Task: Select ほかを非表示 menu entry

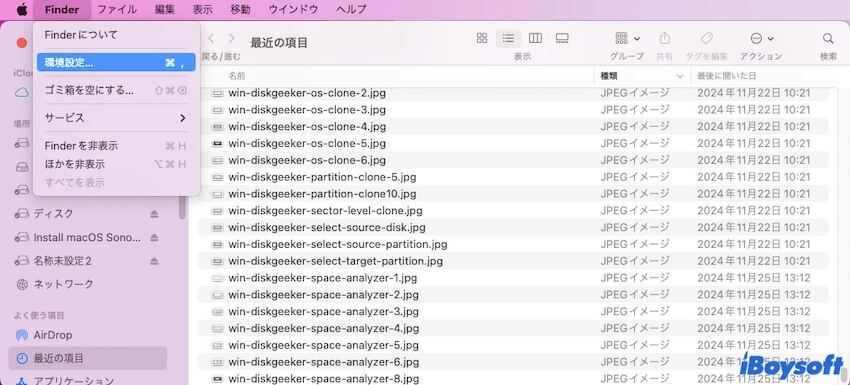Action: click(x=116, y=164)
